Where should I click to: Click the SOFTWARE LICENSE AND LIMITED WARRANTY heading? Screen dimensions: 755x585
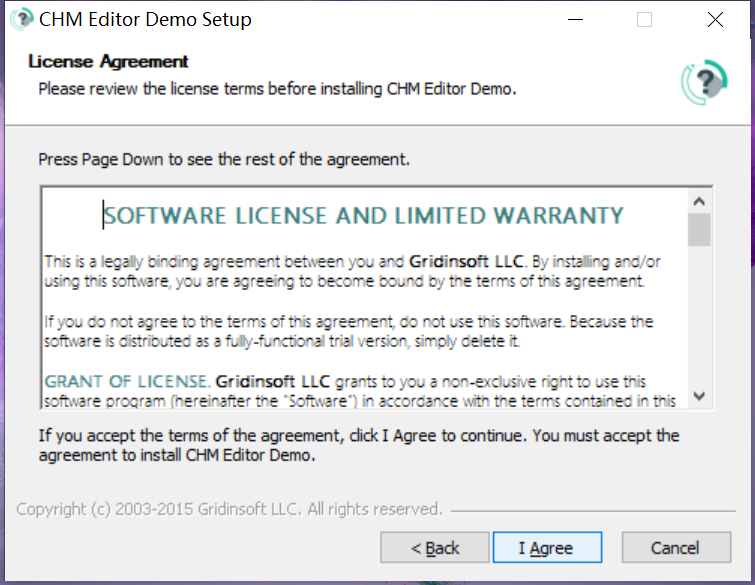364,216
